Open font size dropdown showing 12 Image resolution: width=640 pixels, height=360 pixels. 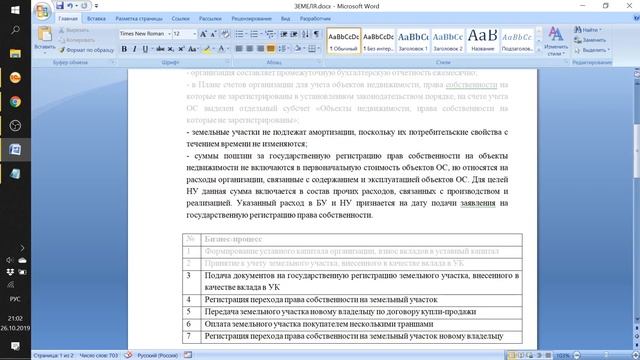(194, 34)
